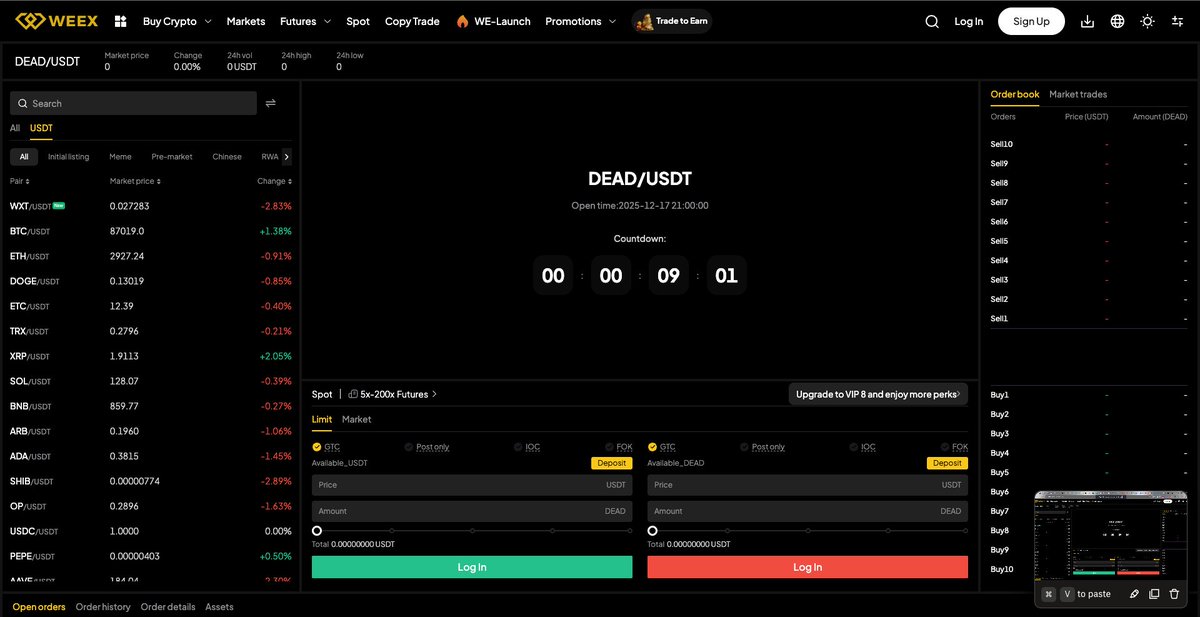Click the buy Price input field
The height and width of the screenshot is (617, 1200).
(472, 485)
